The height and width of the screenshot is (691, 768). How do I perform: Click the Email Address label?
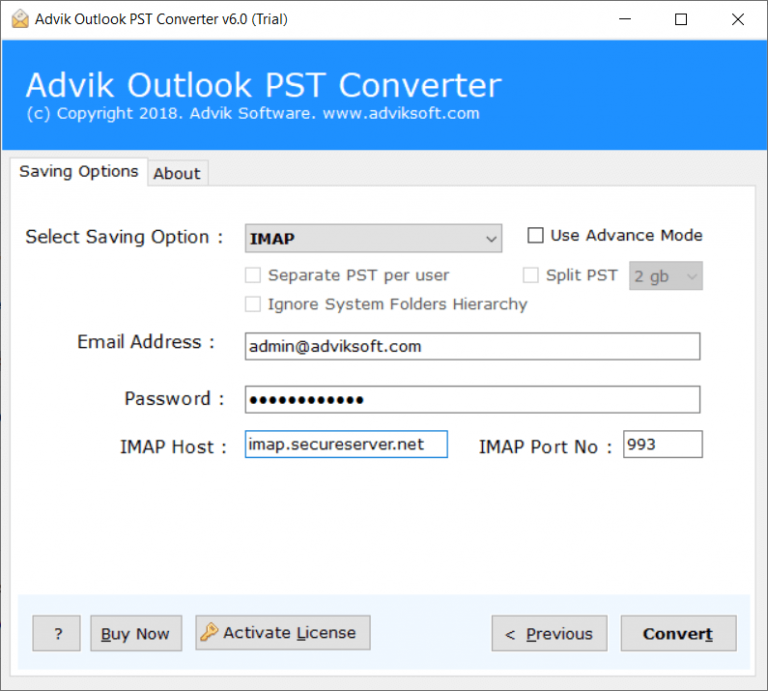[x=146, y=342]
